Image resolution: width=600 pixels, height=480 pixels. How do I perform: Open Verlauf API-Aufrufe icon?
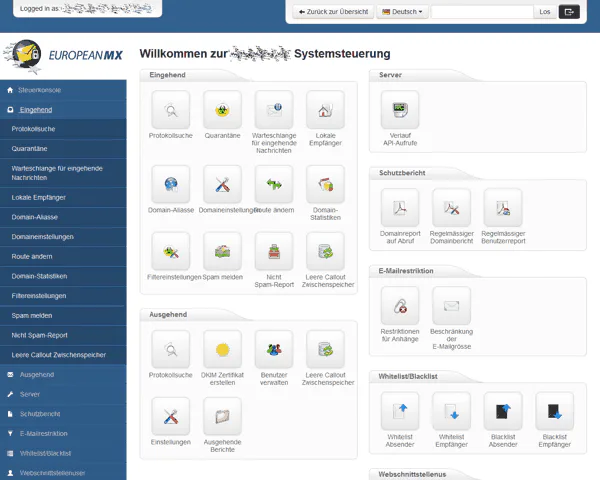coord(400,110)
